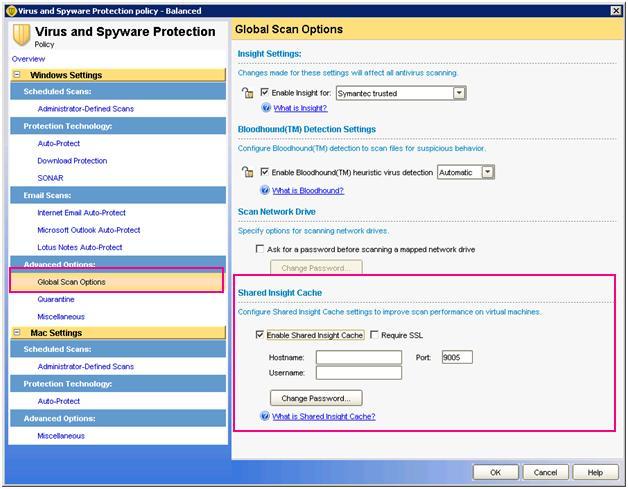The width and height of the screenshot is (628, 489).
Task: Select Administrator-Defined Scans under Mac Settings
Action: click(86, 366)
